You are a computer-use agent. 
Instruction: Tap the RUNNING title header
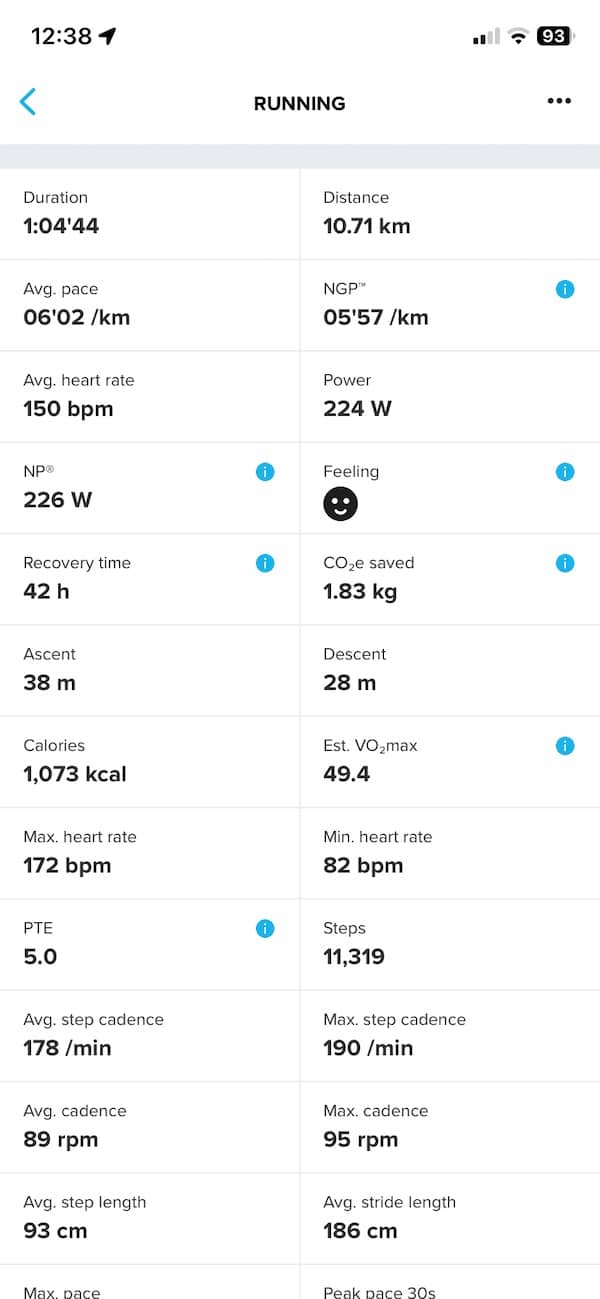click(299, 103)
